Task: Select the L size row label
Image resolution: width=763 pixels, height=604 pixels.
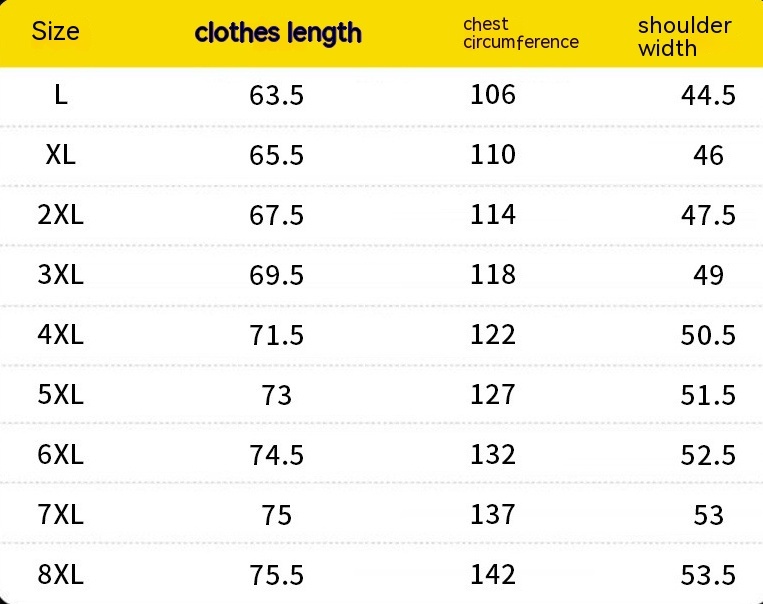Action: point(61,95)
